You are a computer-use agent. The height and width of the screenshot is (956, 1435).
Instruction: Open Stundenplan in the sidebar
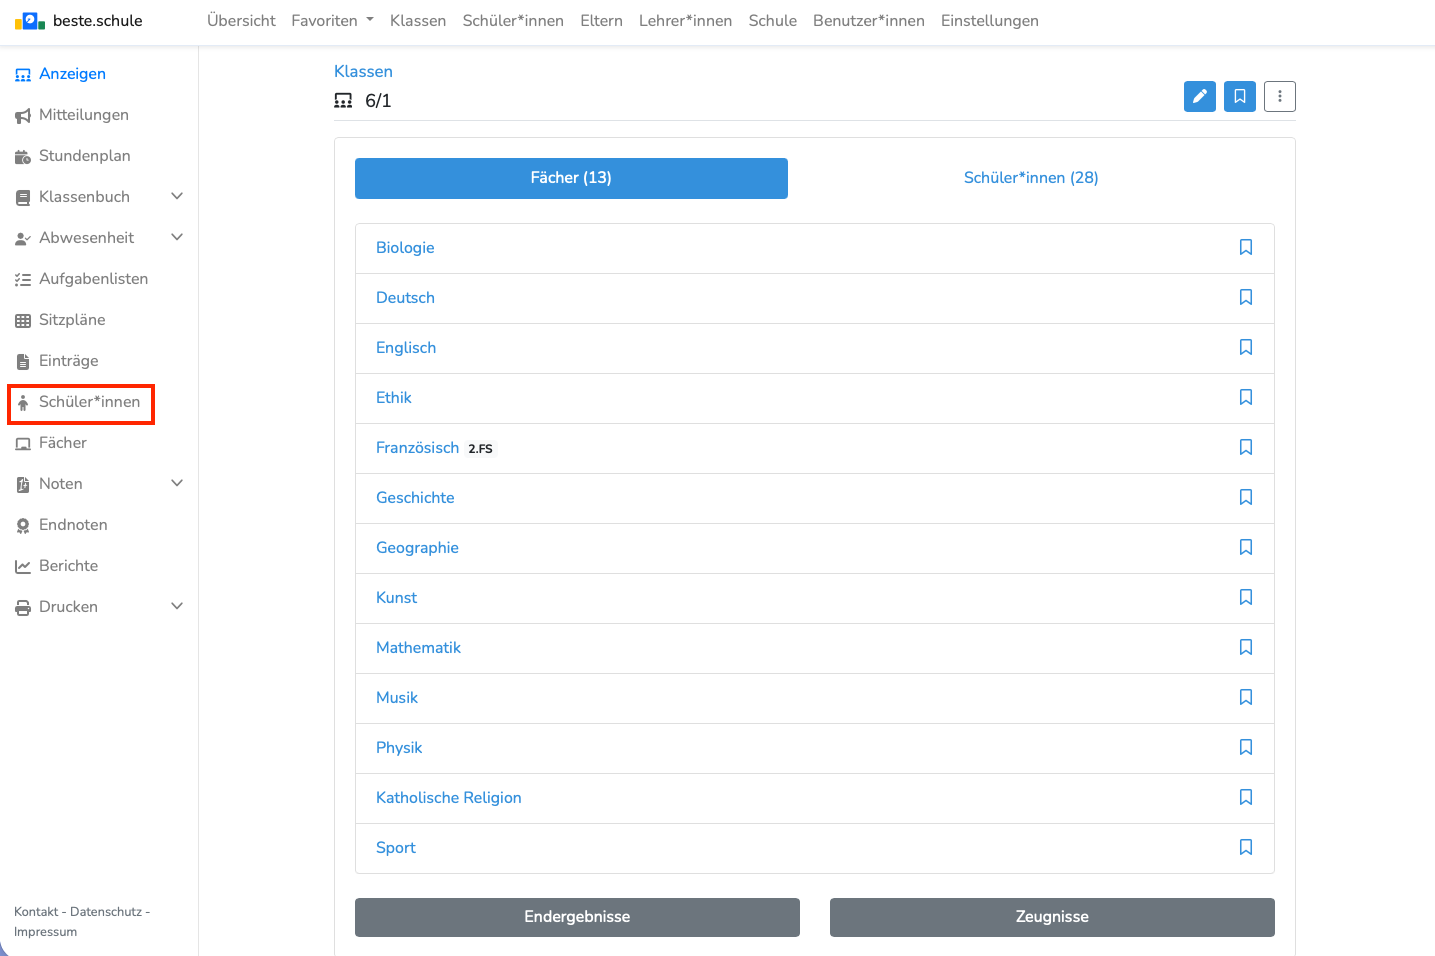click(x=84, y=156)
